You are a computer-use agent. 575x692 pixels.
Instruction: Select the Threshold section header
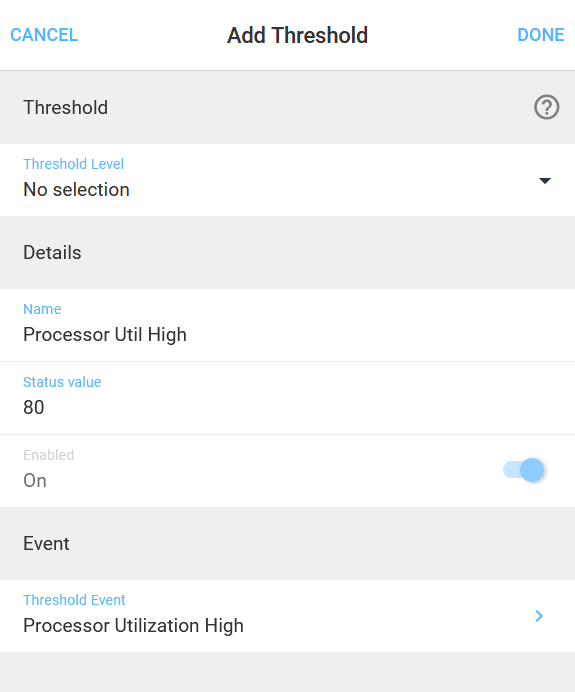click(x=287, y=107)
